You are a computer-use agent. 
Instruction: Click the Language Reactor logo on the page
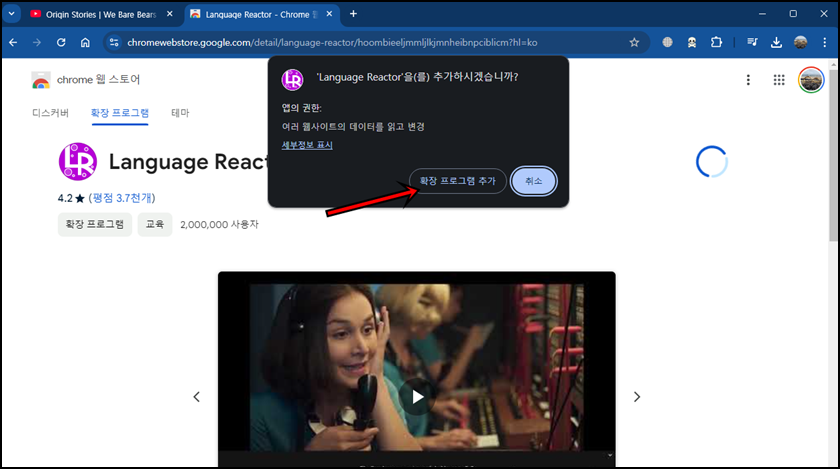(78, 161)
